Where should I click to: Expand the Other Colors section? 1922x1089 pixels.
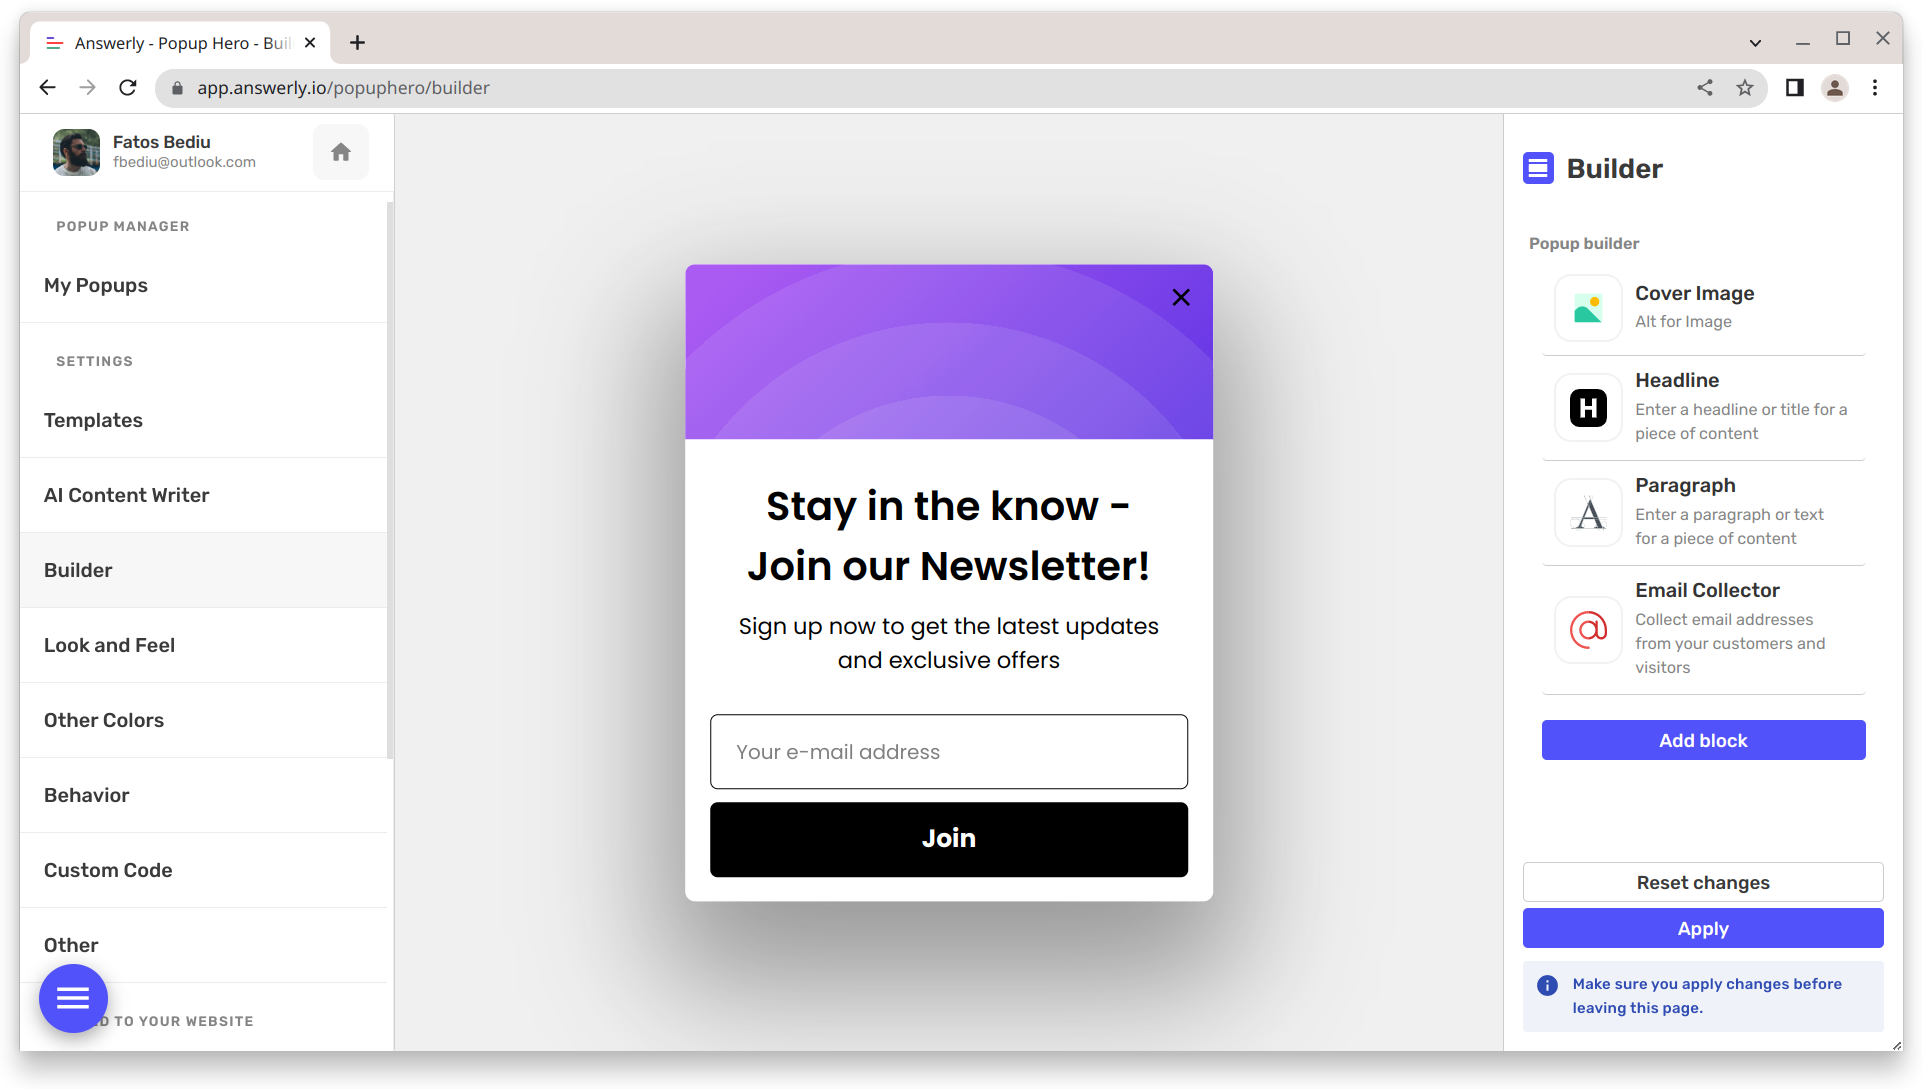pos(103,719)
